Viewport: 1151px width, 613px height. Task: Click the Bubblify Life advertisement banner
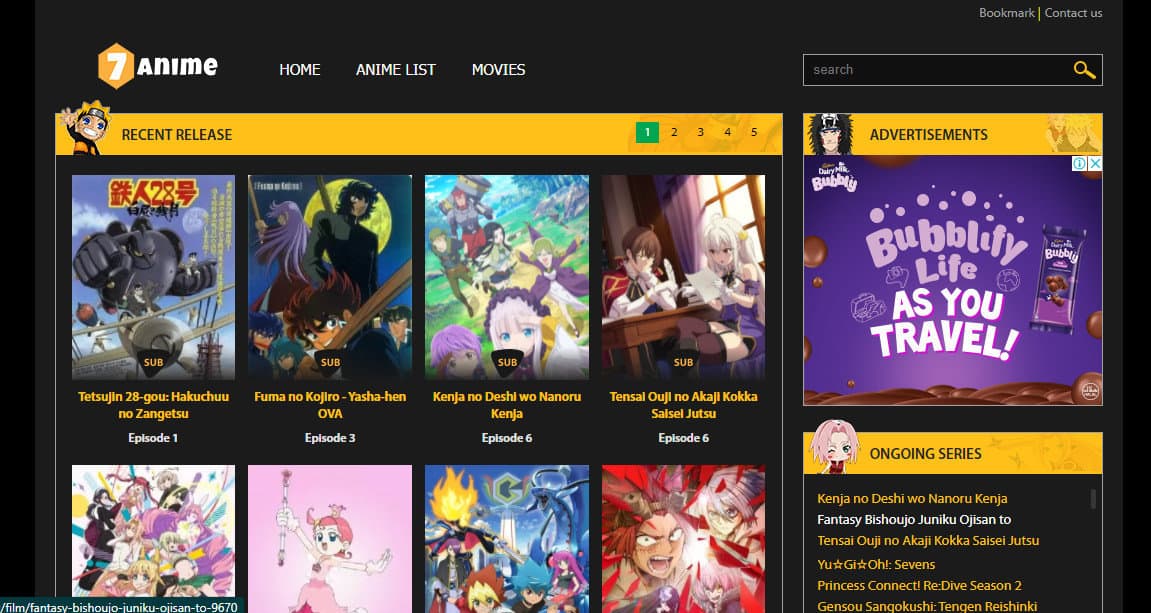click(x=953, y=280)
